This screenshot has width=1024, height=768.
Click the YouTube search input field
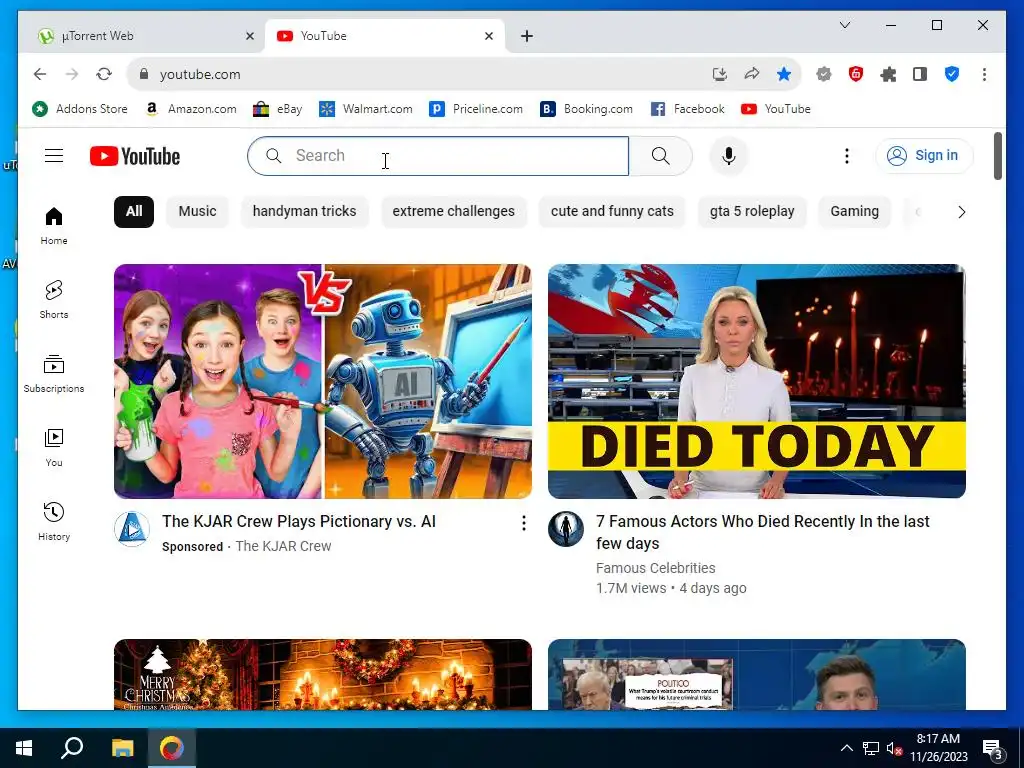[x=438, y=155]
